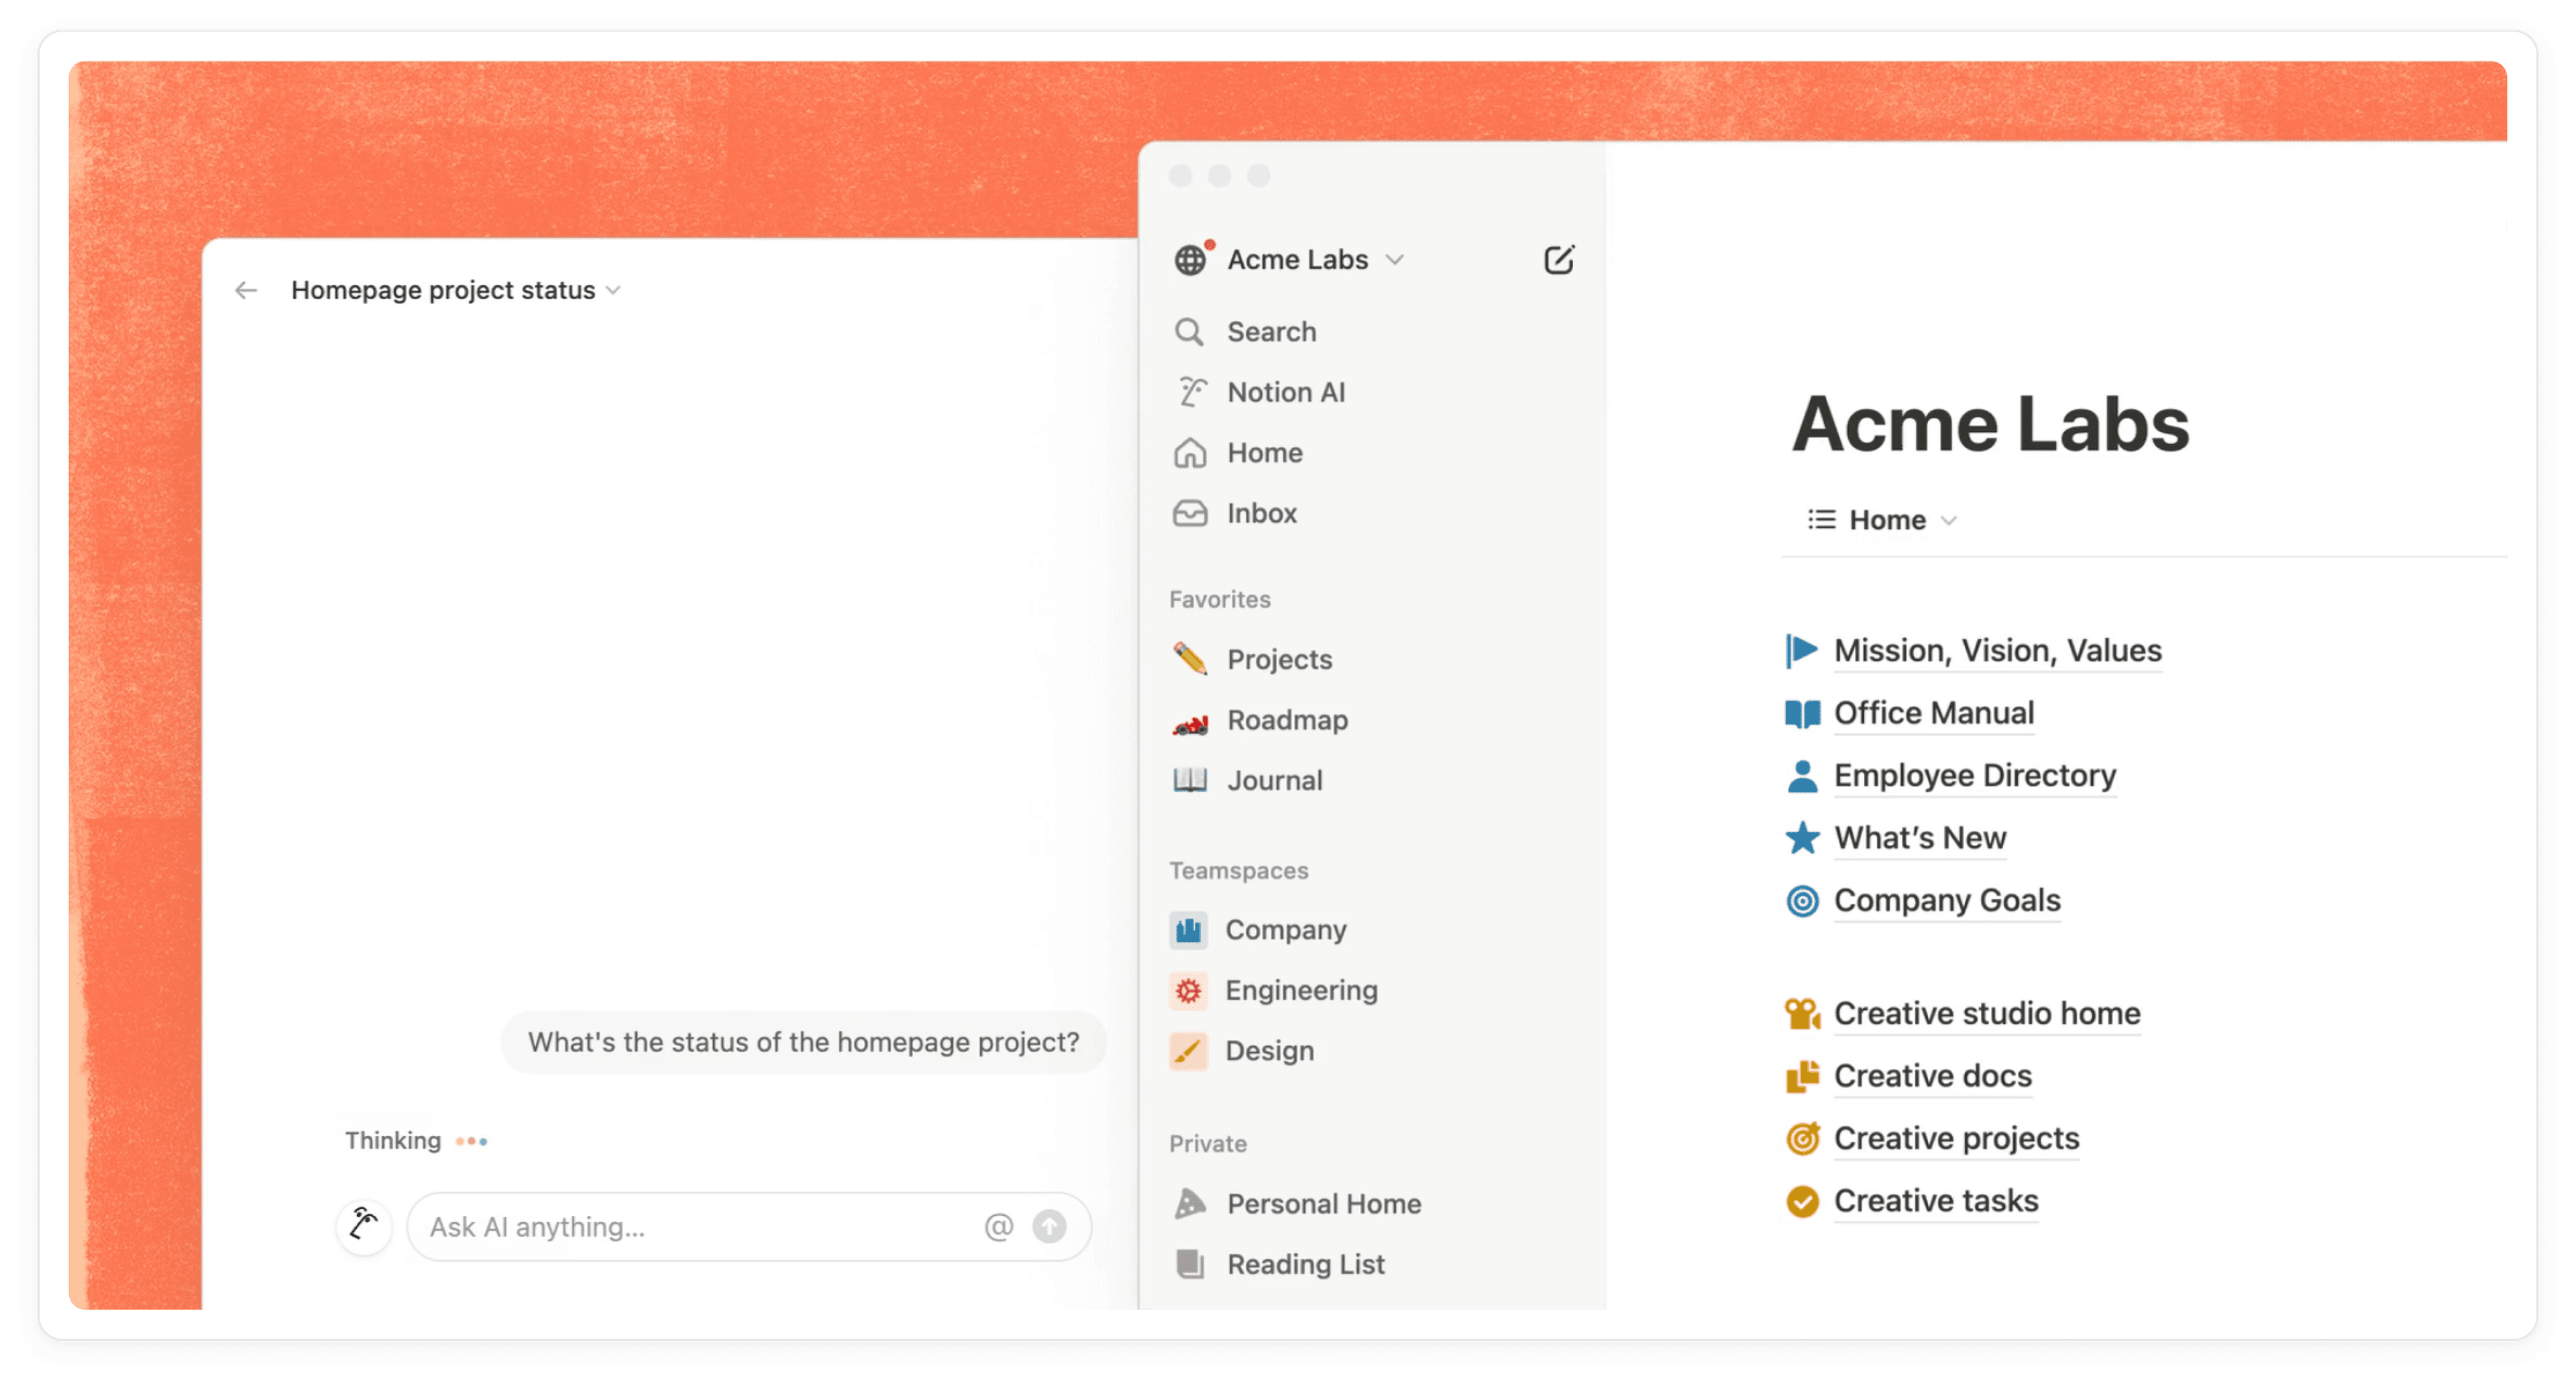Open Reading List in Private section
Screen dimensions: 2576x1387
[x=1305, y=1264]
